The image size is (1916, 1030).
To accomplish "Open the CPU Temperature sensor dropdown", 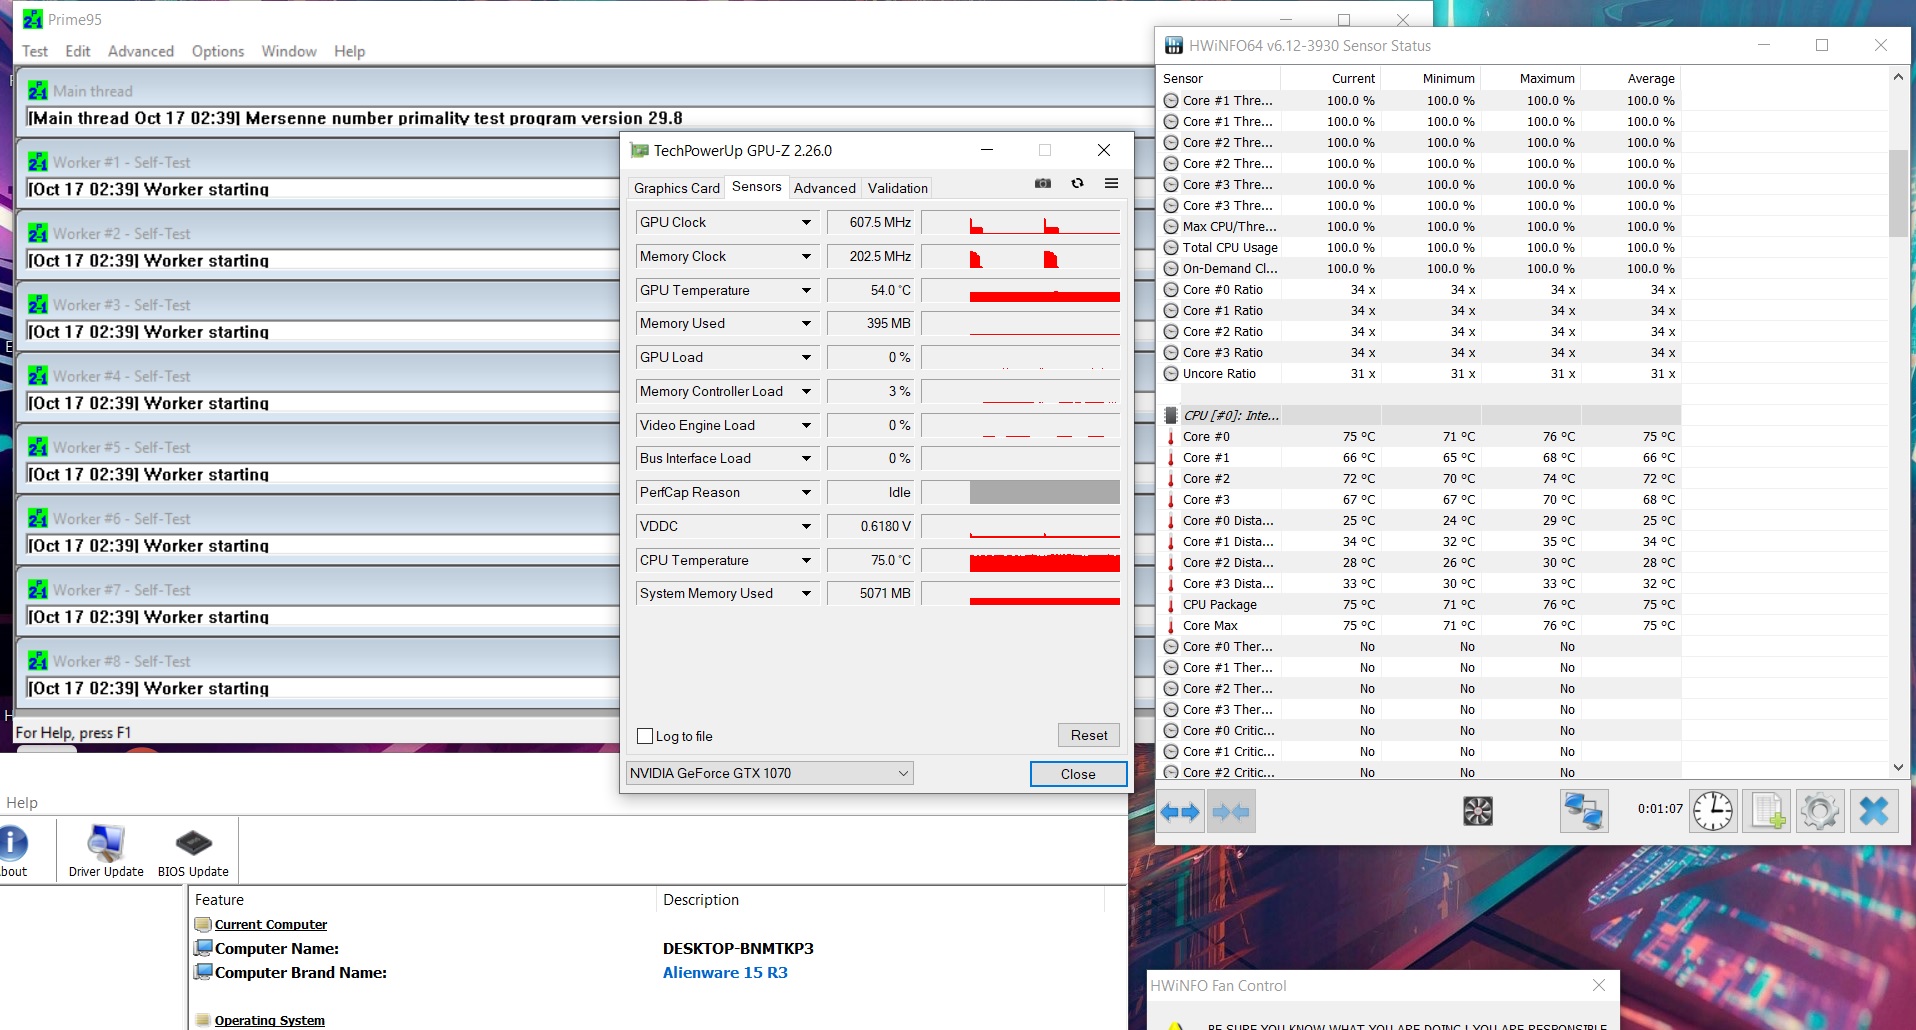I will pos(806,560).
